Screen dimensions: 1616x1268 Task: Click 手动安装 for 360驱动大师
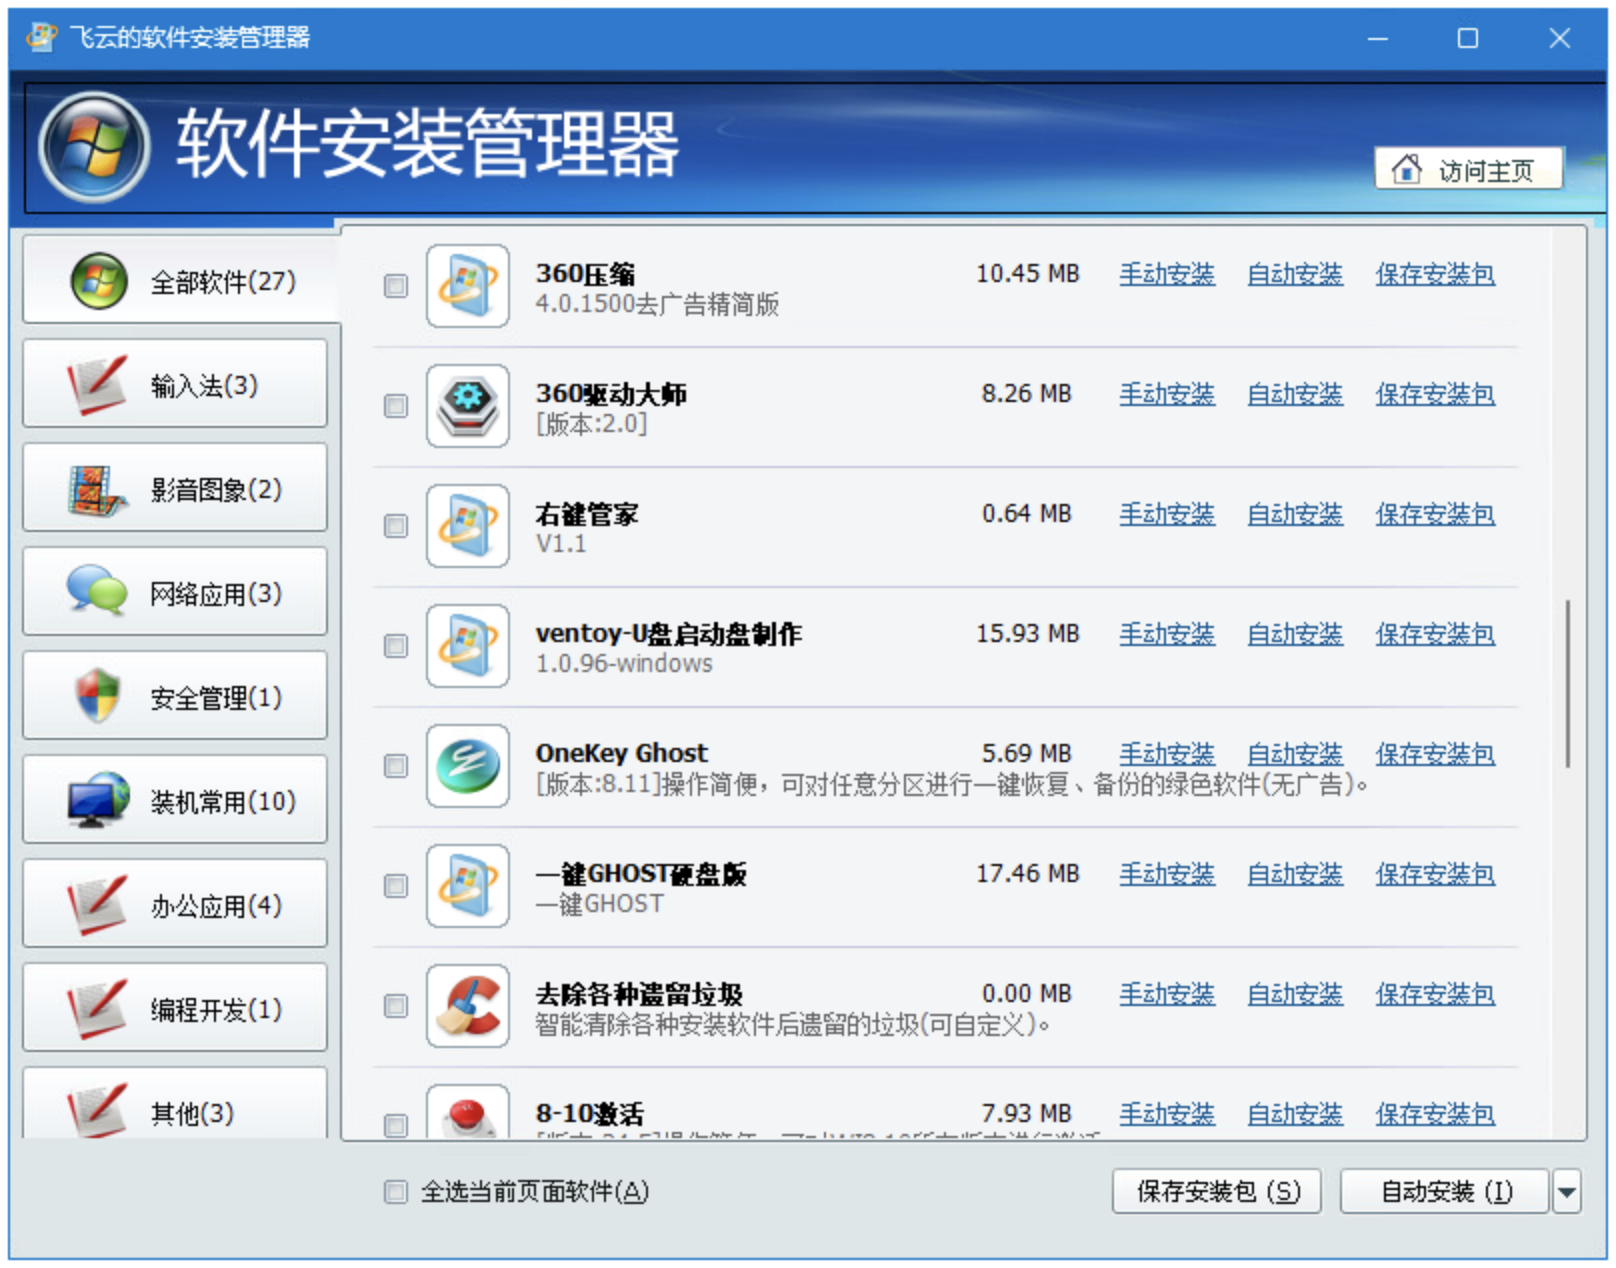pos(1167,394)
